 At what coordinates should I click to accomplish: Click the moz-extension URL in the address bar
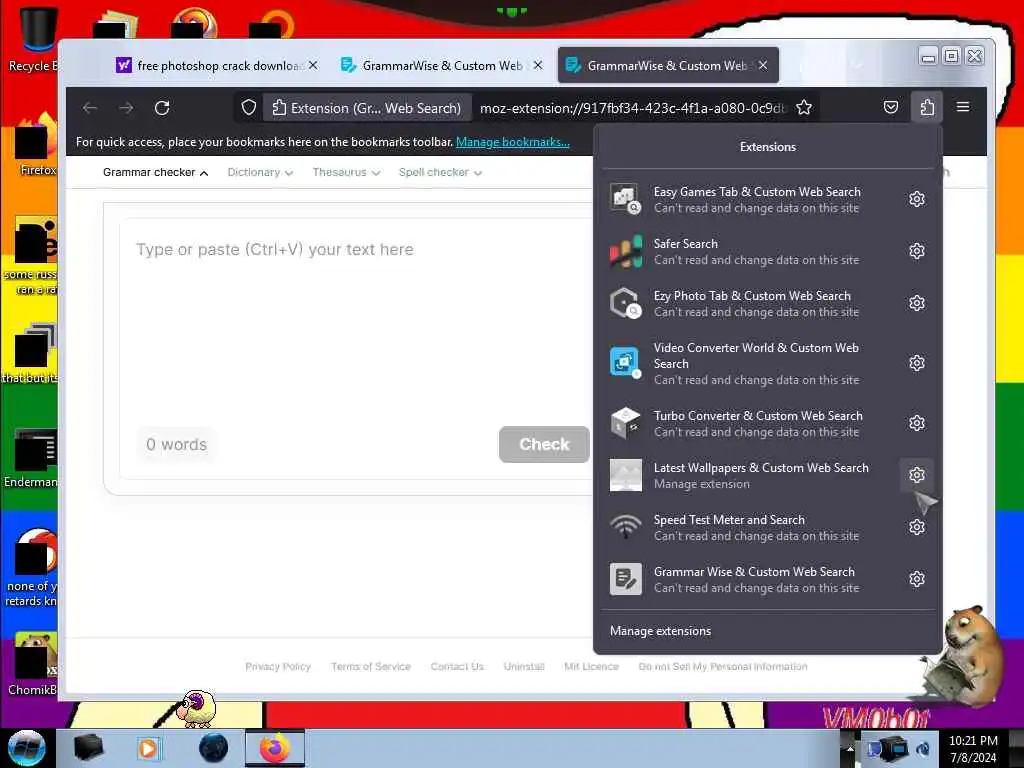[x=632, y=108]
